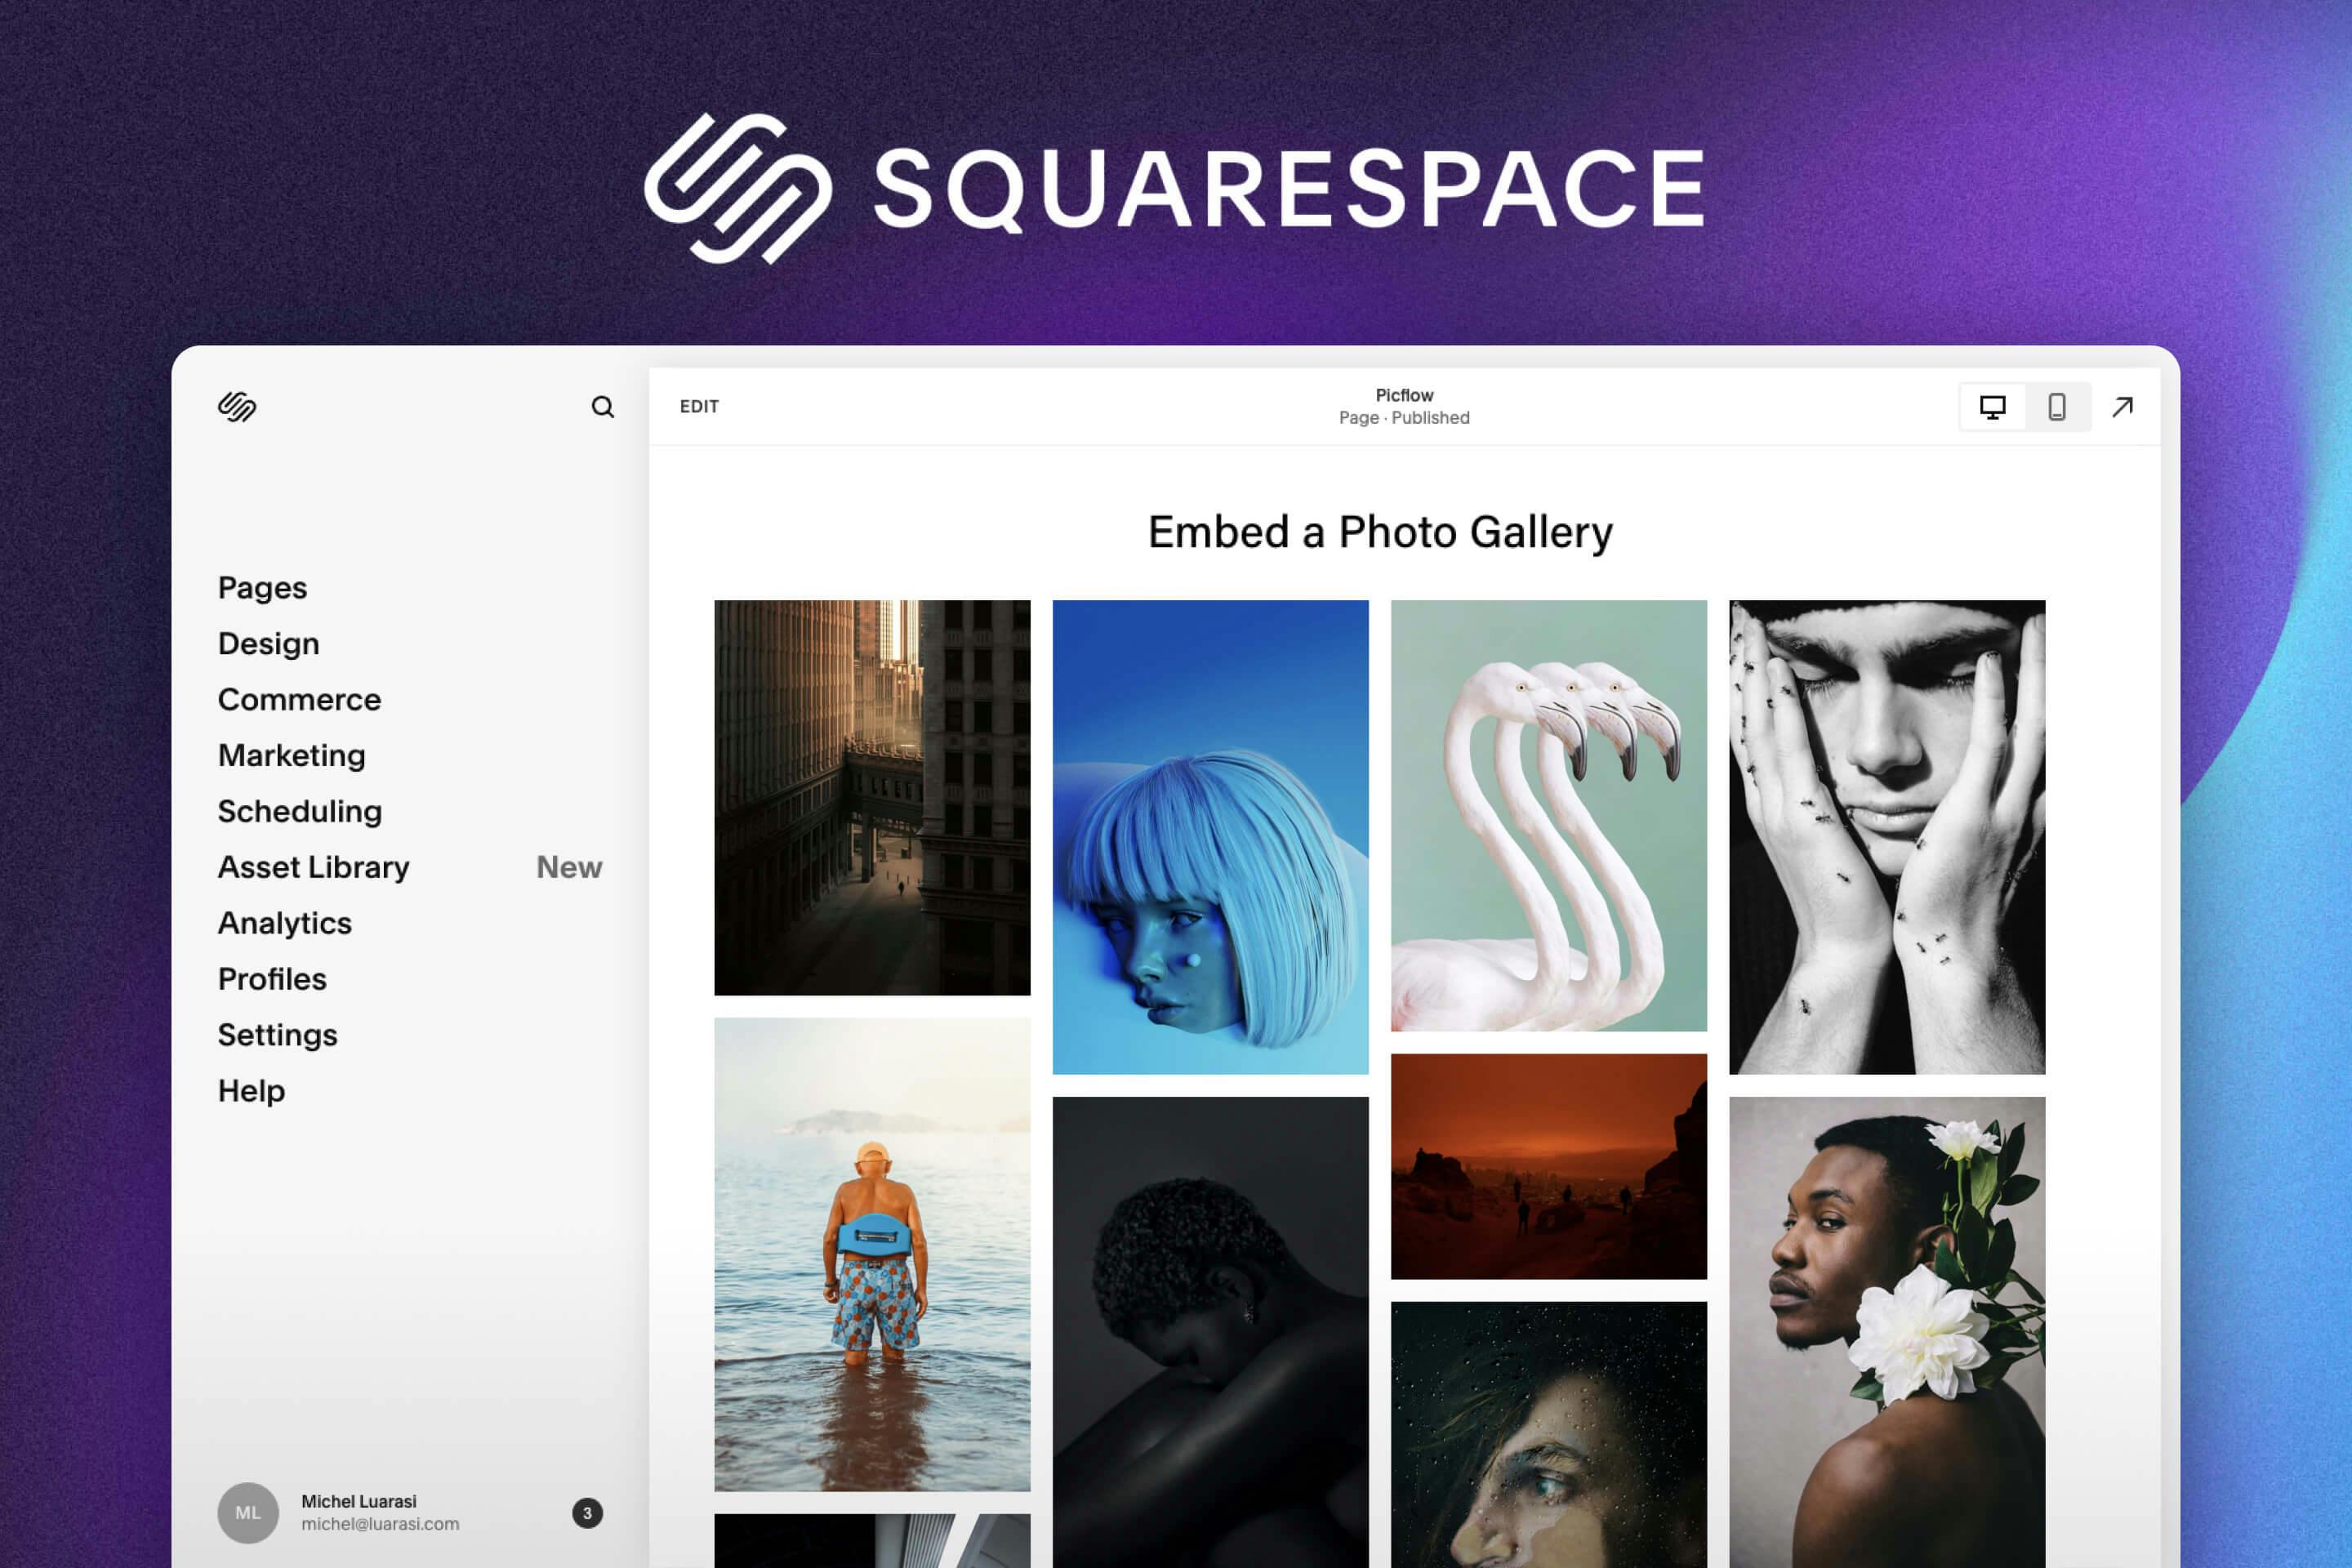Image resolution: width=2352 pixels, height=1568 pixels.
Task: Switch to mobile preview mode icon
Action: (x=2056, y=406)
